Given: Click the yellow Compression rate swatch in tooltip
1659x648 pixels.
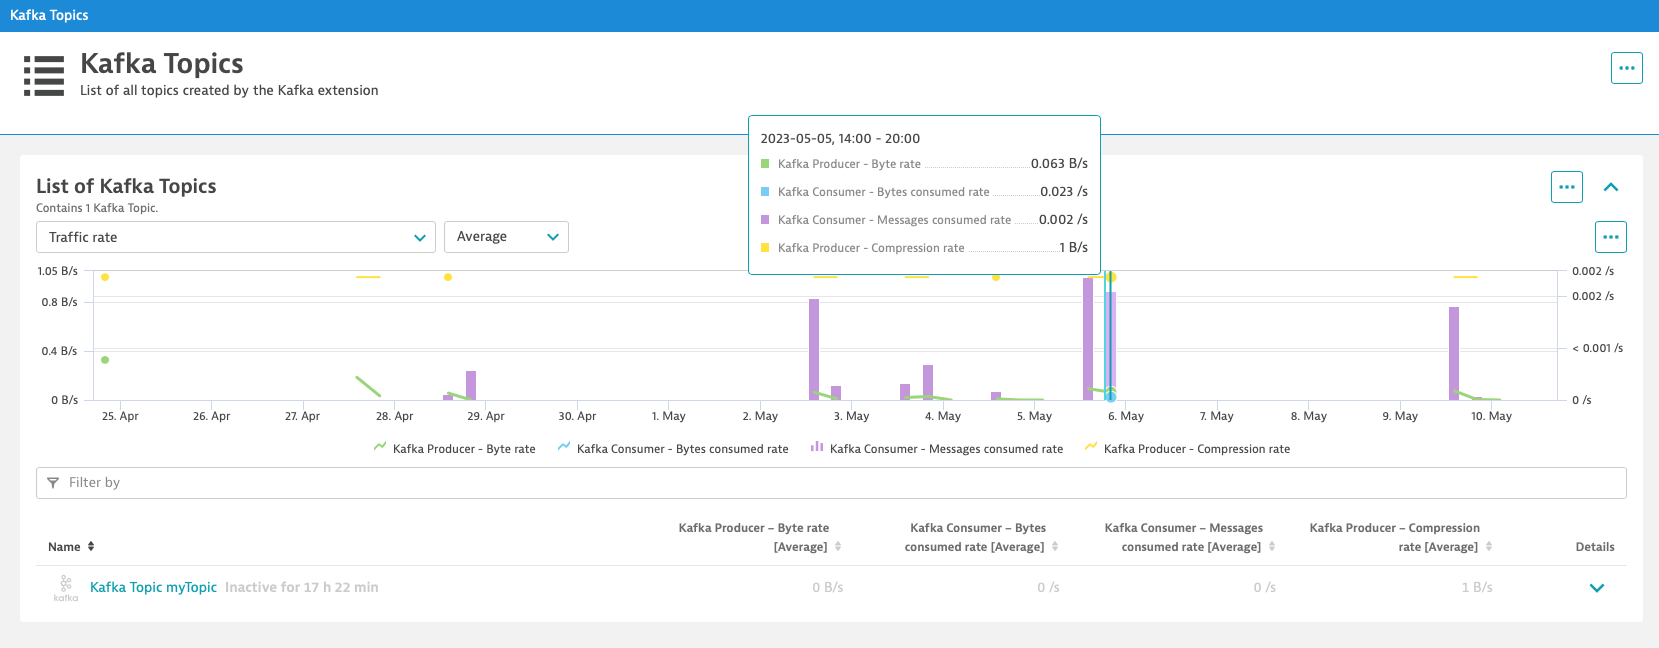Looking at the screenshot, I should click(x=765, y=248).
